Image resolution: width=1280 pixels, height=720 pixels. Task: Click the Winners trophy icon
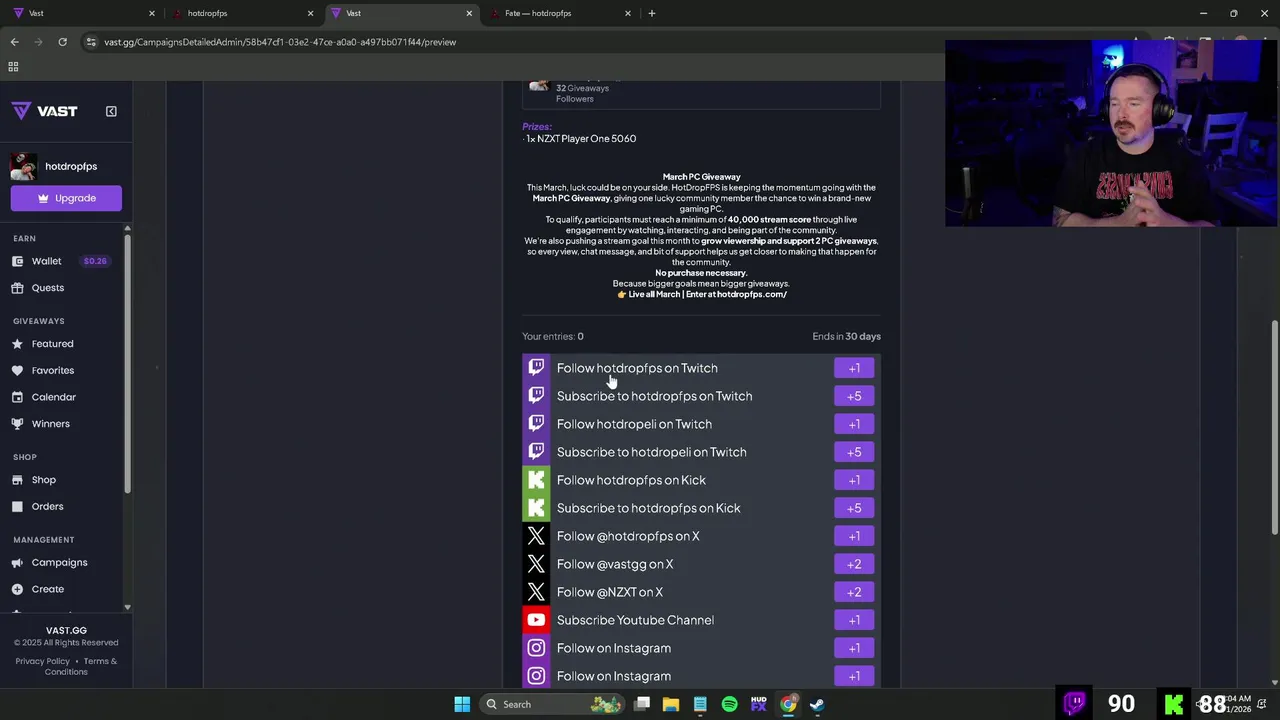[x=17, y=424]
